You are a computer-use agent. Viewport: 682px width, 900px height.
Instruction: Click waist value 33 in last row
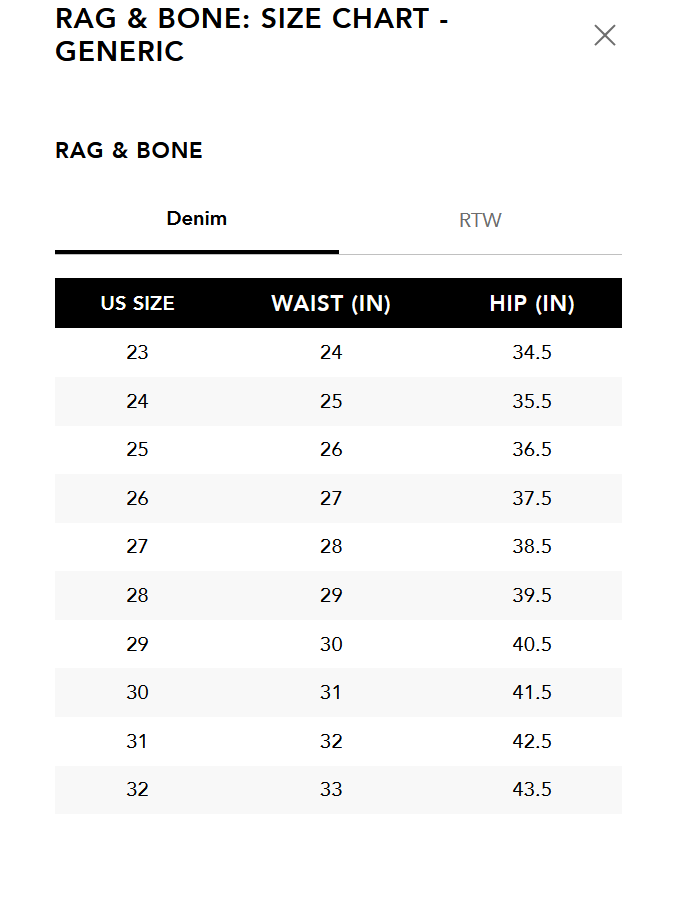tap(331, 789)
